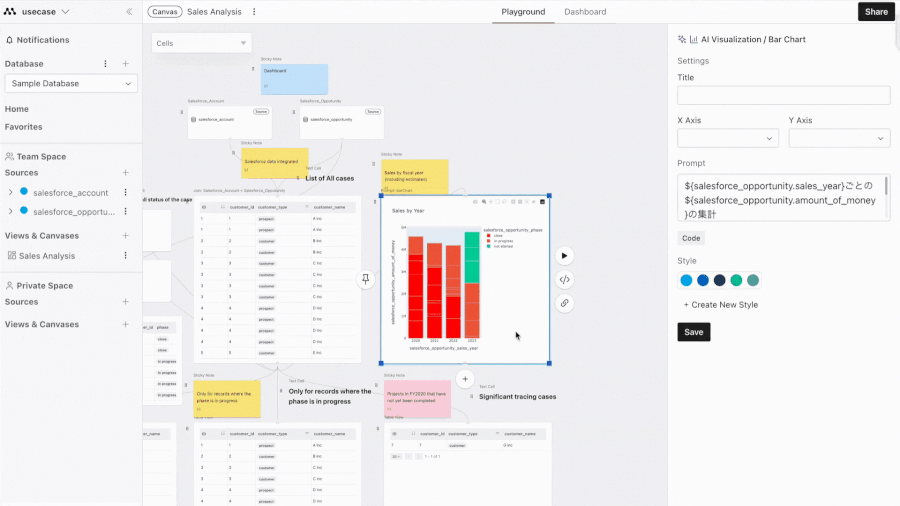Switch to the Dashboard tab
This screenshot has height=506, width=900.
point(585,11)
